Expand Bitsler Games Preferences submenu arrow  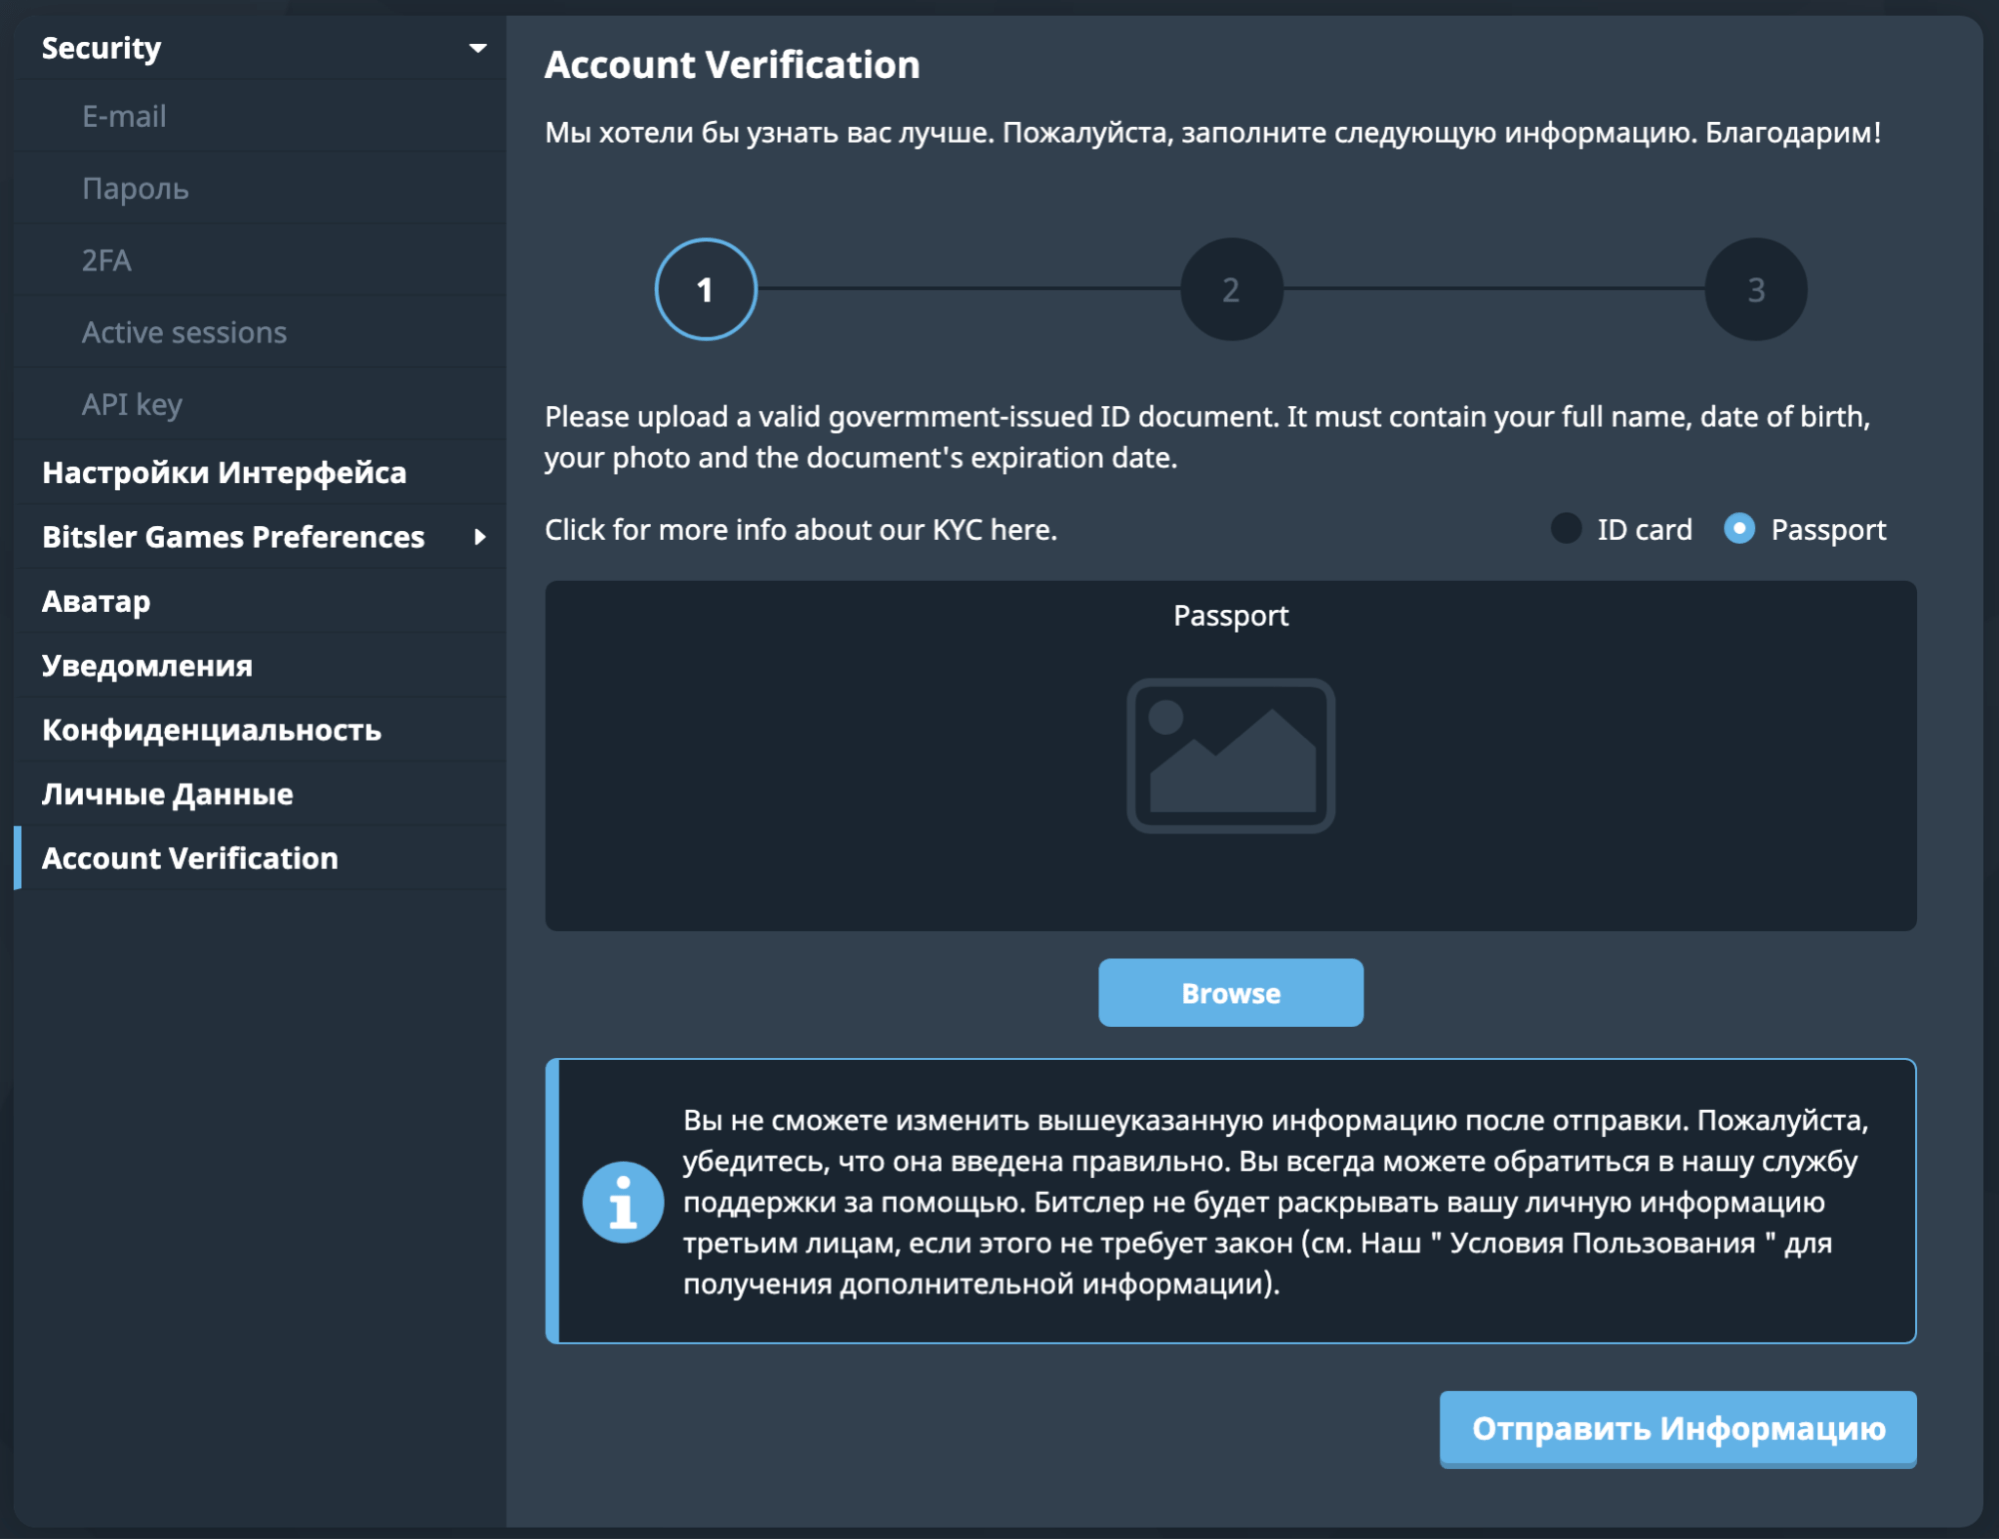480,537
